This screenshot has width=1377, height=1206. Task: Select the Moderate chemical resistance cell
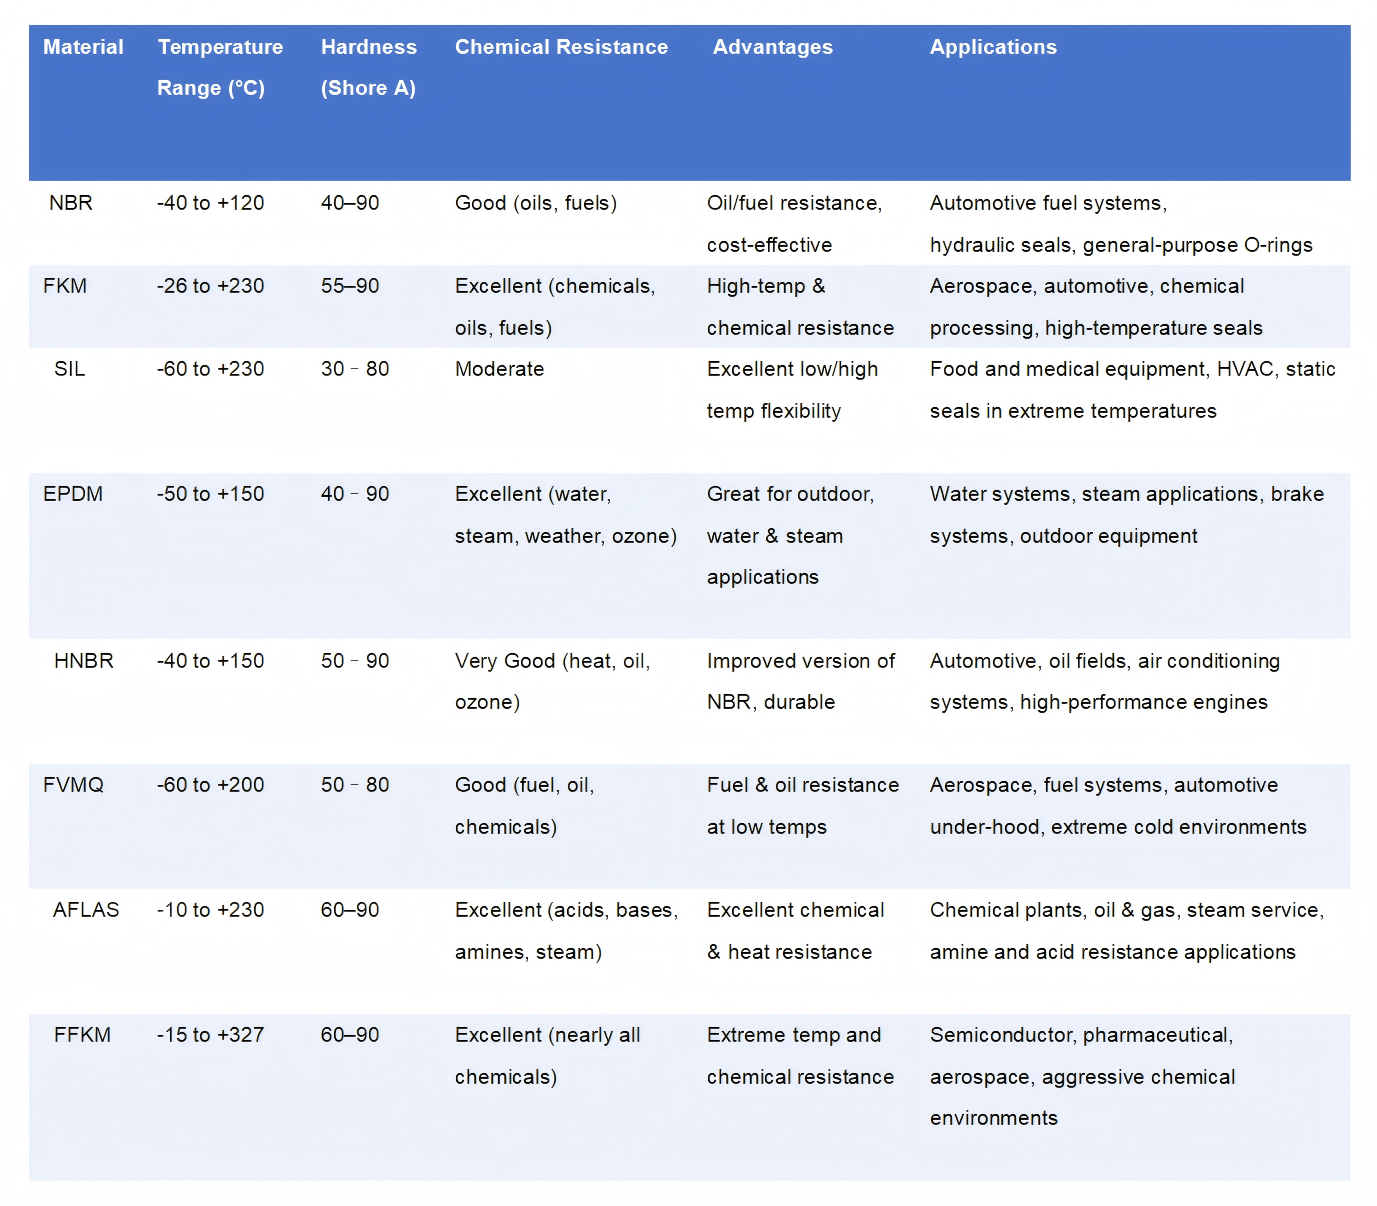pyautogui.click(x=499, y=369)
